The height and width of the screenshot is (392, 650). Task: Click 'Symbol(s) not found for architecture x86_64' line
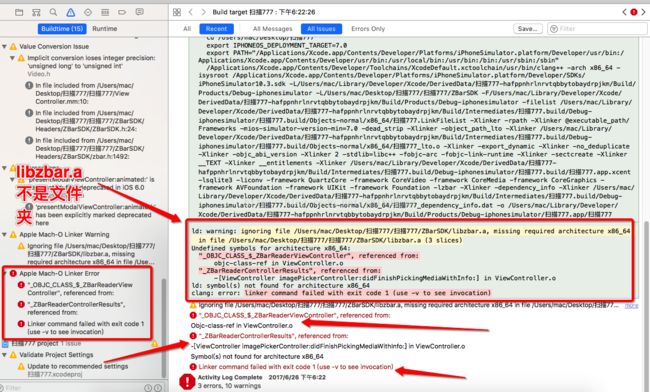click(x=257, y=356)
